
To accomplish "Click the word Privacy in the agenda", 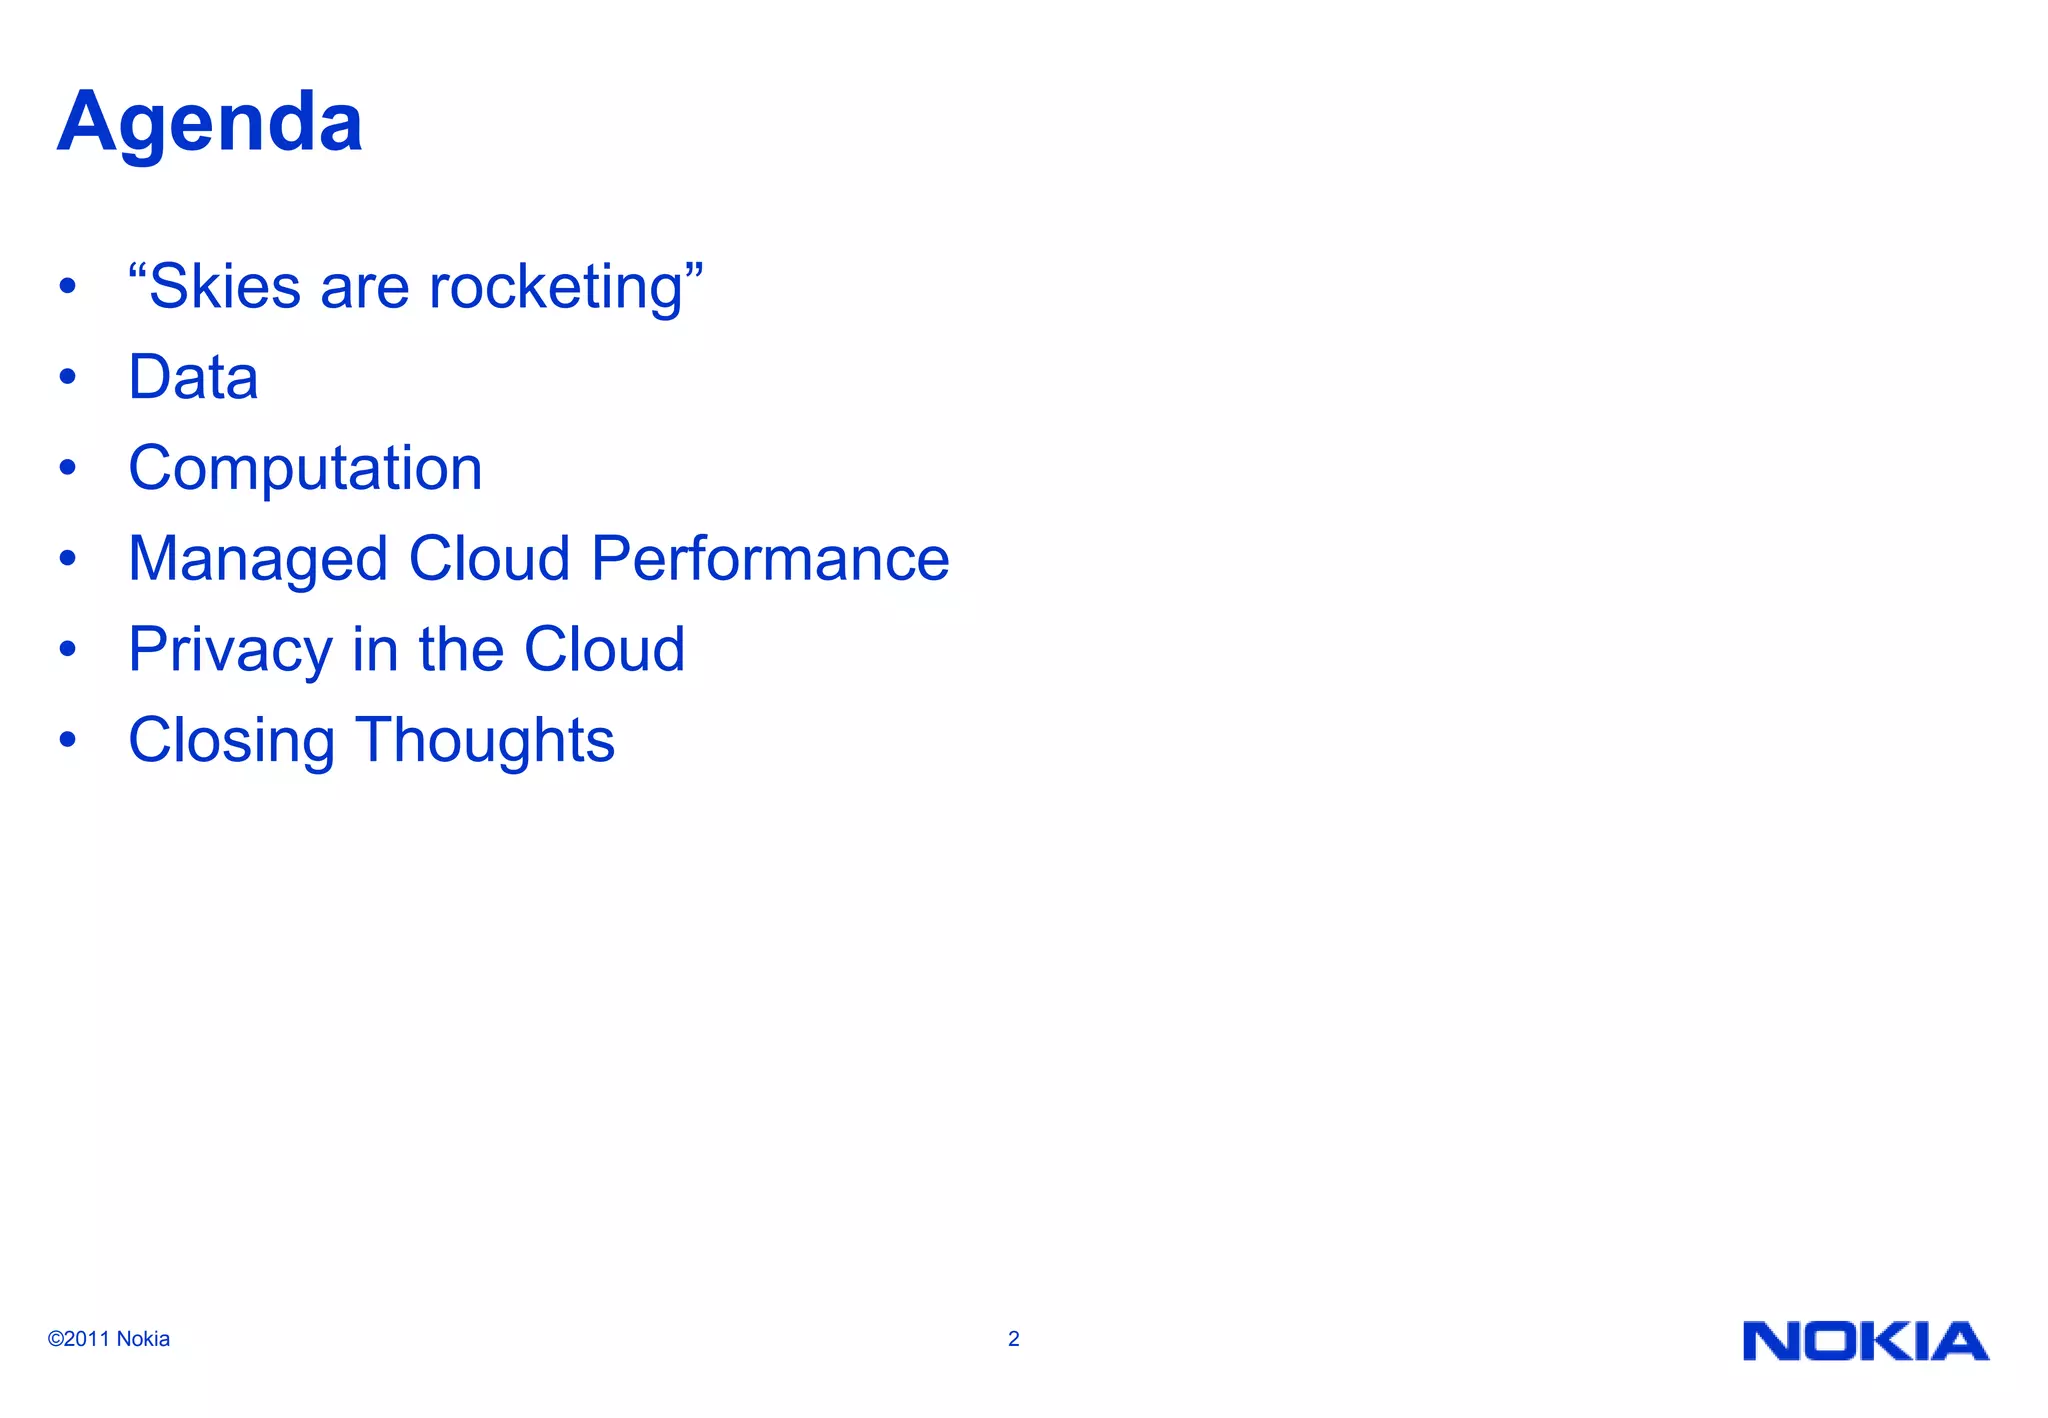I will pyautogui.click(x=231, y=650).
